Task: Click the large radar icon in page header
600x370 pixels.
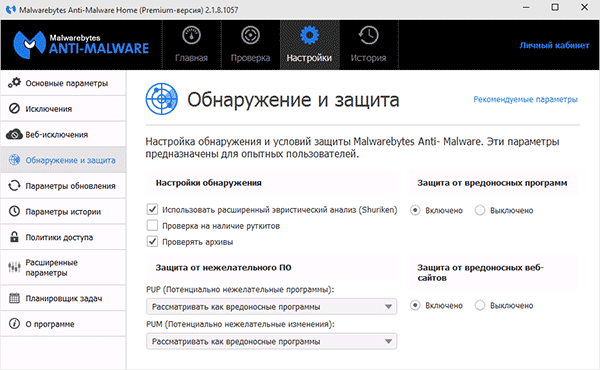Action: click(161, 99)
